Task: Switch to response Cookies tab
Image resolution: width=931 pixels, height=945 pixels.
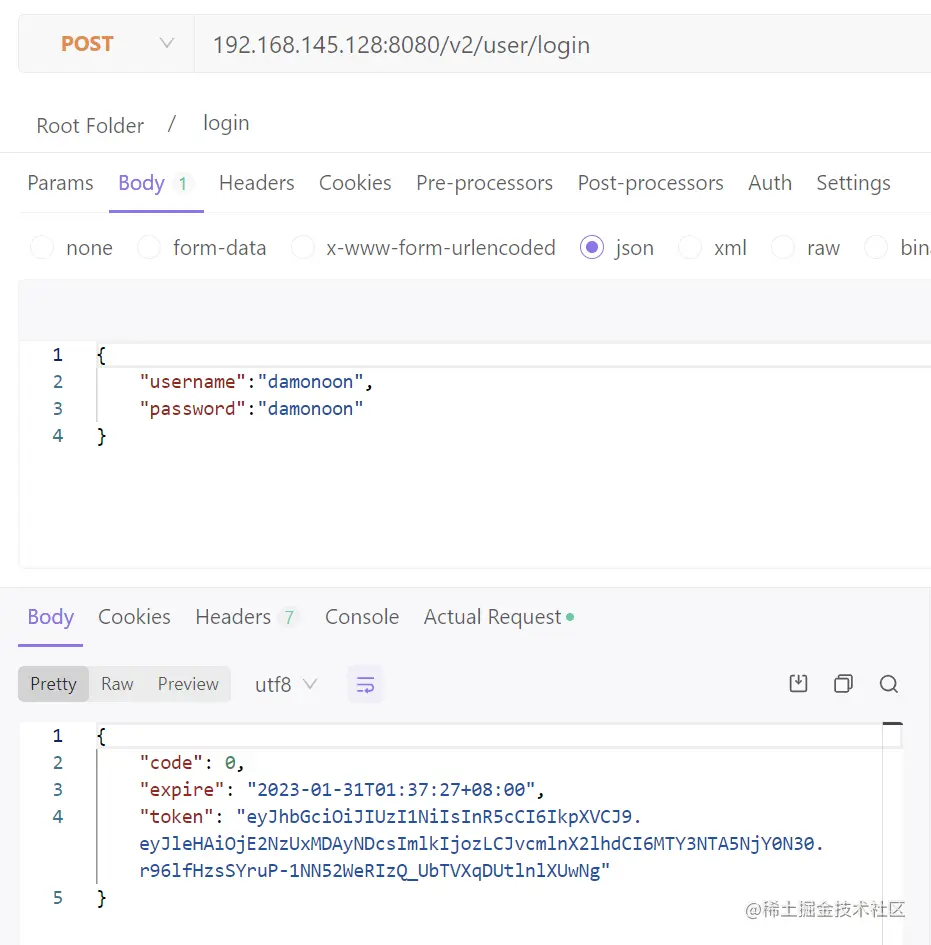Action: pyautogui.click(x=134, y=617)
